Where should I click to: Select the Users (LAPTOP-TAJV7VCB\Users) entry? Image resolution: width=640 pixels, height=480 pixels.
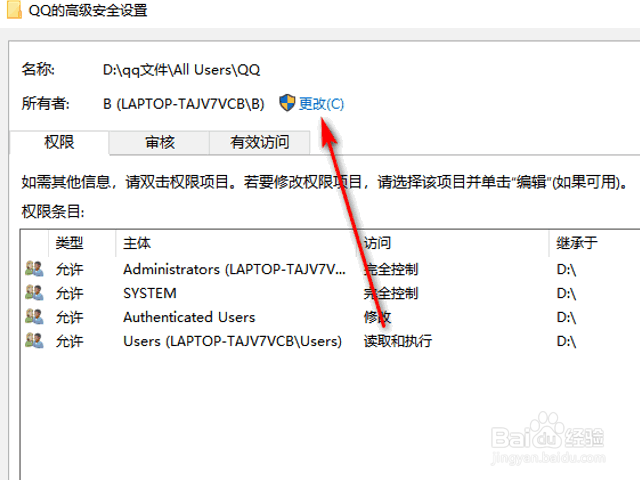pos(331,341)
